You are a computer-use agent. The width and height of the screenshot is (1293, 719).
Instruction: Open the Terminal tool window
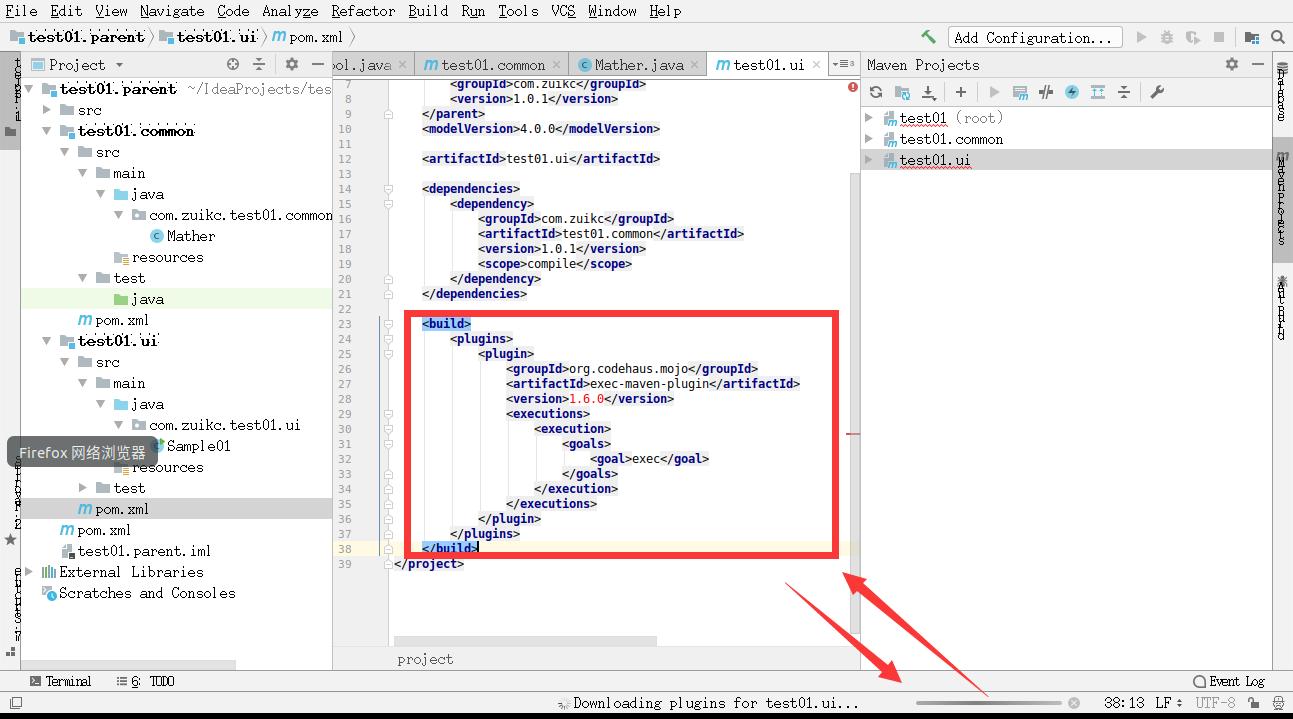click(x=60, y=681)
